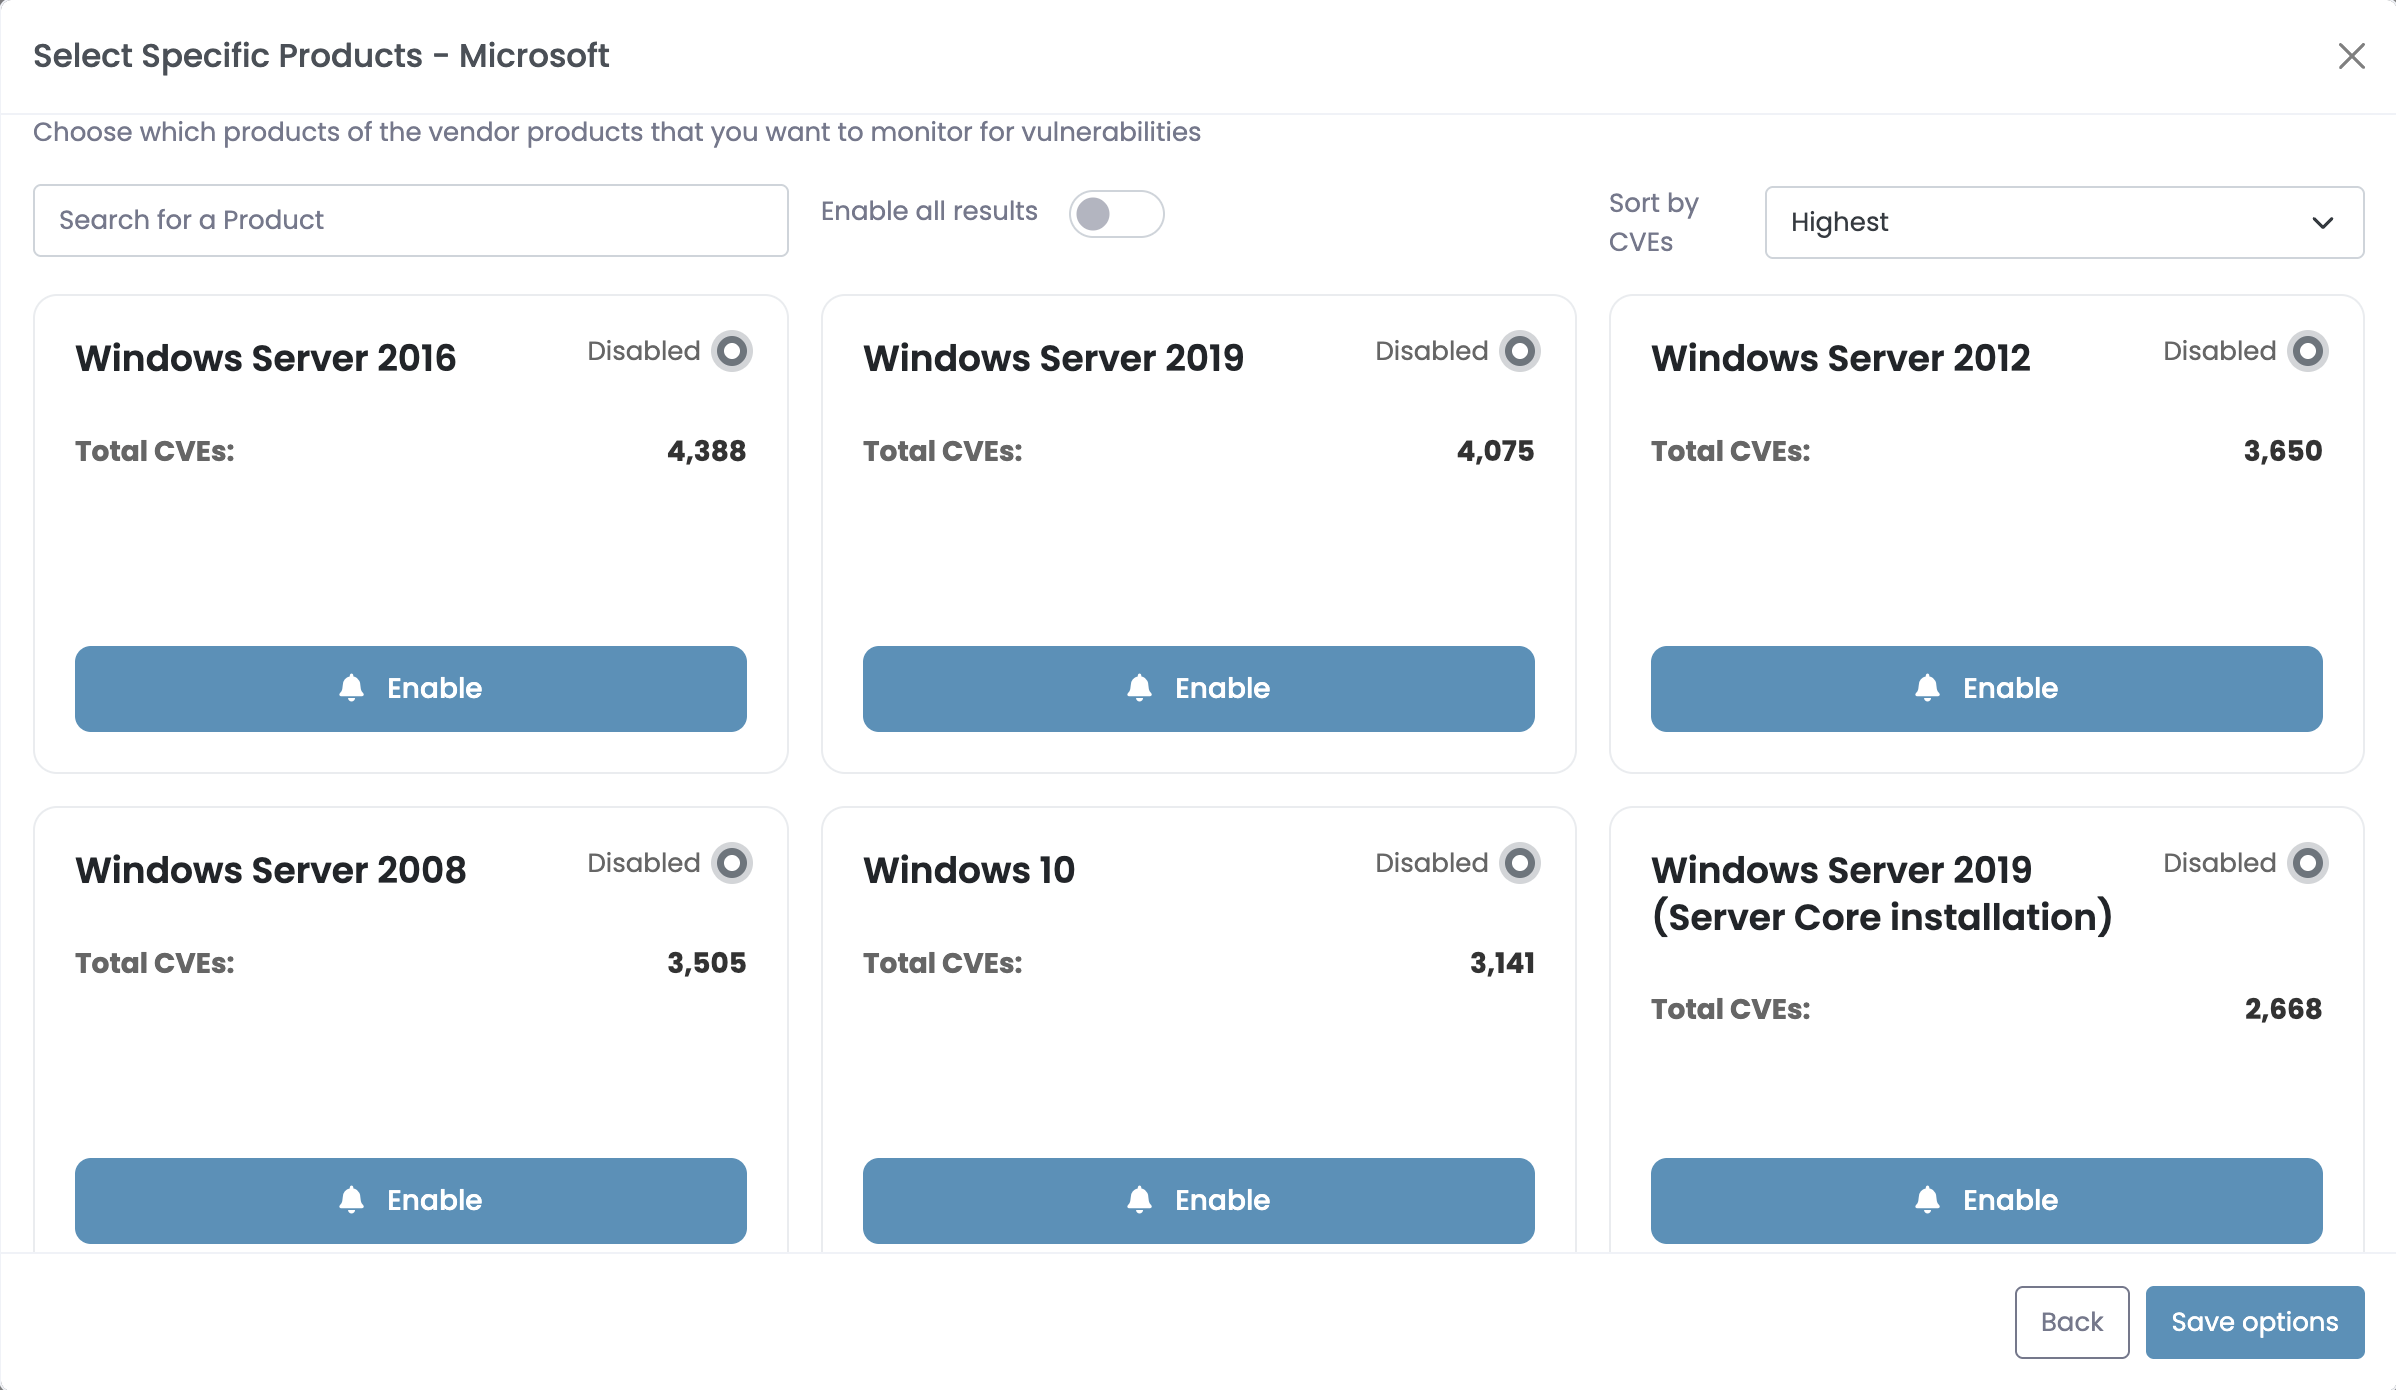Image resolution: width=2396 pixels, height=1390 pixels.
Task: Go back with the Back button
Action: pos(2072,1322)
